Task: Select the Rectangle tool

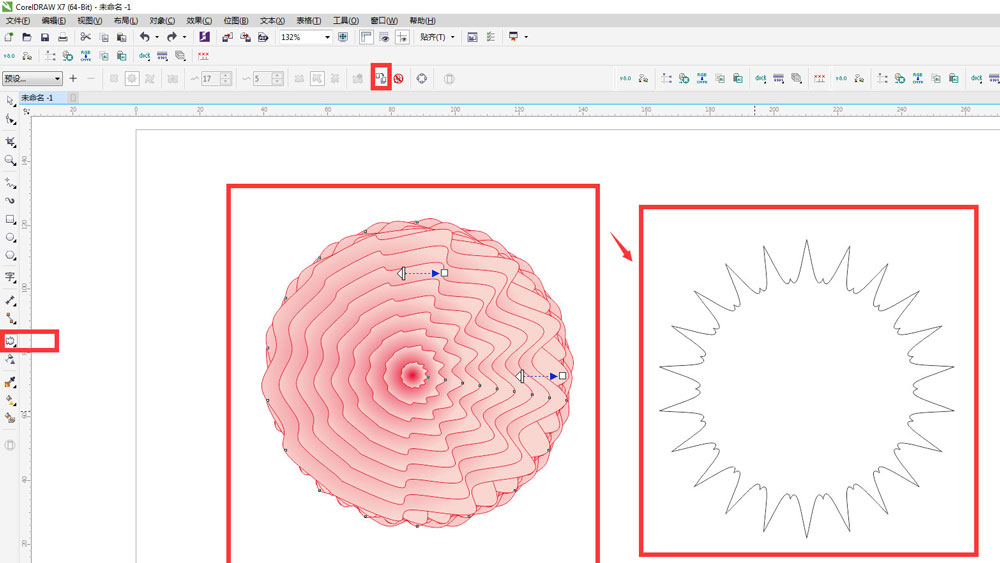Action: pos(10,219)
